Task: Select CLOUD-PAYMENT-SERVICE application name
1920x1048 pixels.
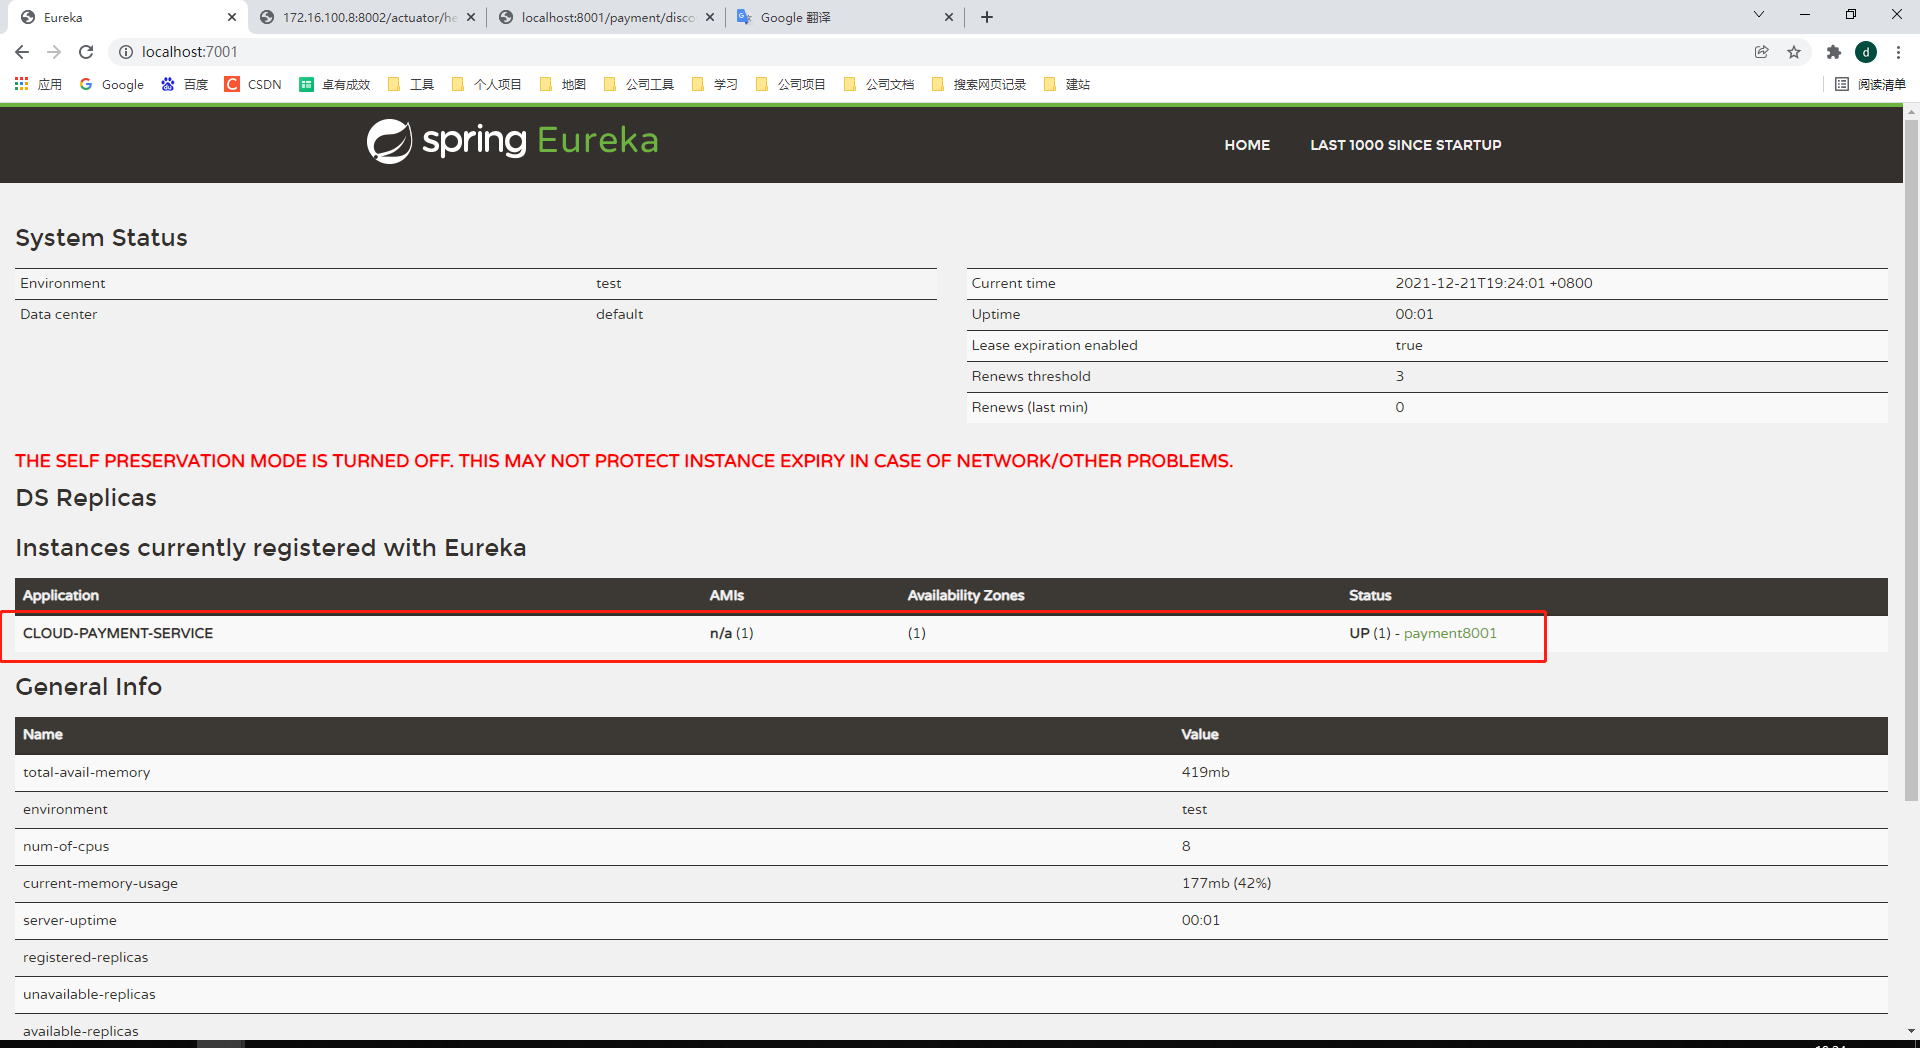Action: (118, 633)
